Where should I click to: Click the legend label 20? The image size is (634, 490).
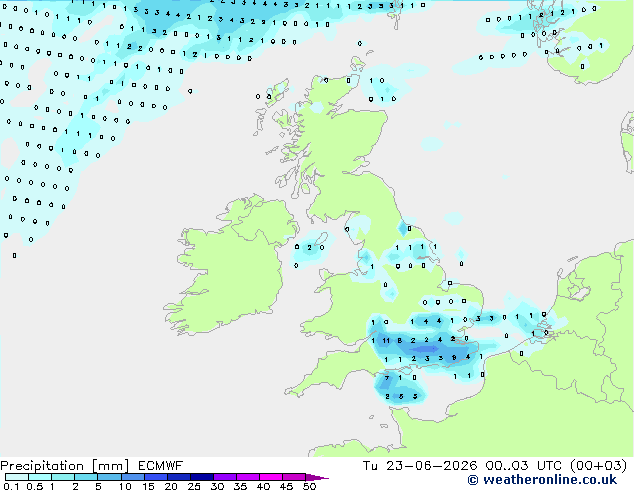(x=171, y=486)
